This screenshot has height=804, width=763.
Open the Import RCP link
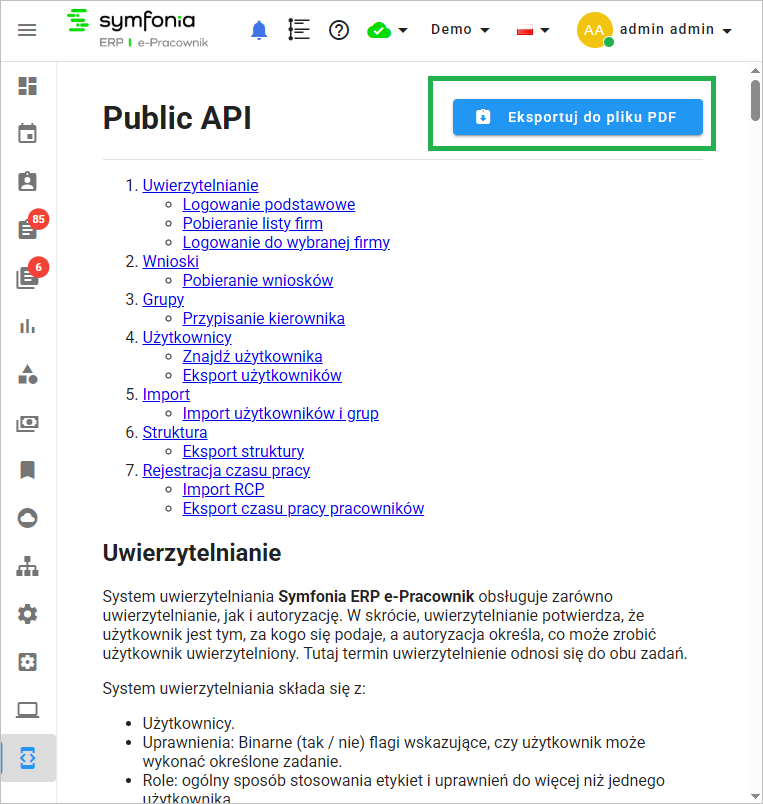pyautogui.click(x=224, y=489)
